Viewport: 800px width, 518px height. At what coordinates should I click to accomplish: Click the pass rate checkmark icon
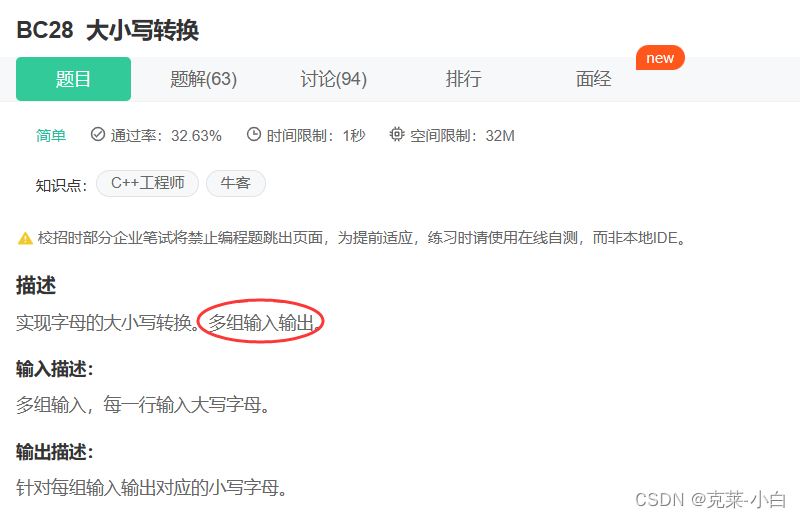[97, 134]
